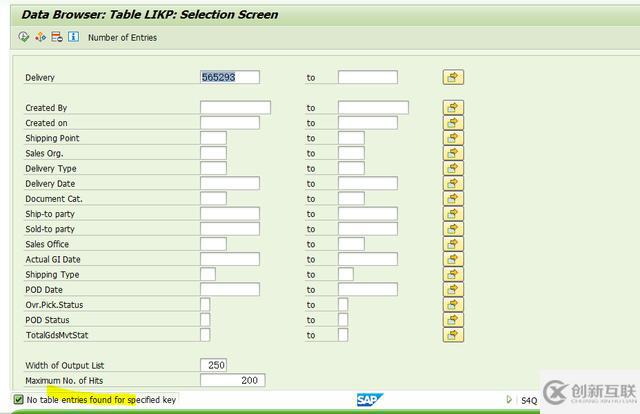Open multiple selection for POD Date
Screen dimensions: 640x414
(453, 289)
